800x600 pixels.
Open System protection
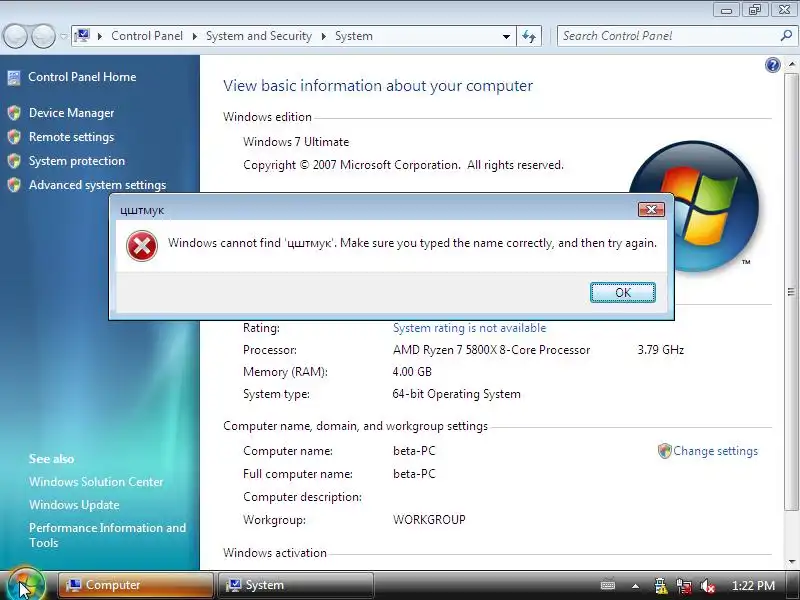click(77, 161)
